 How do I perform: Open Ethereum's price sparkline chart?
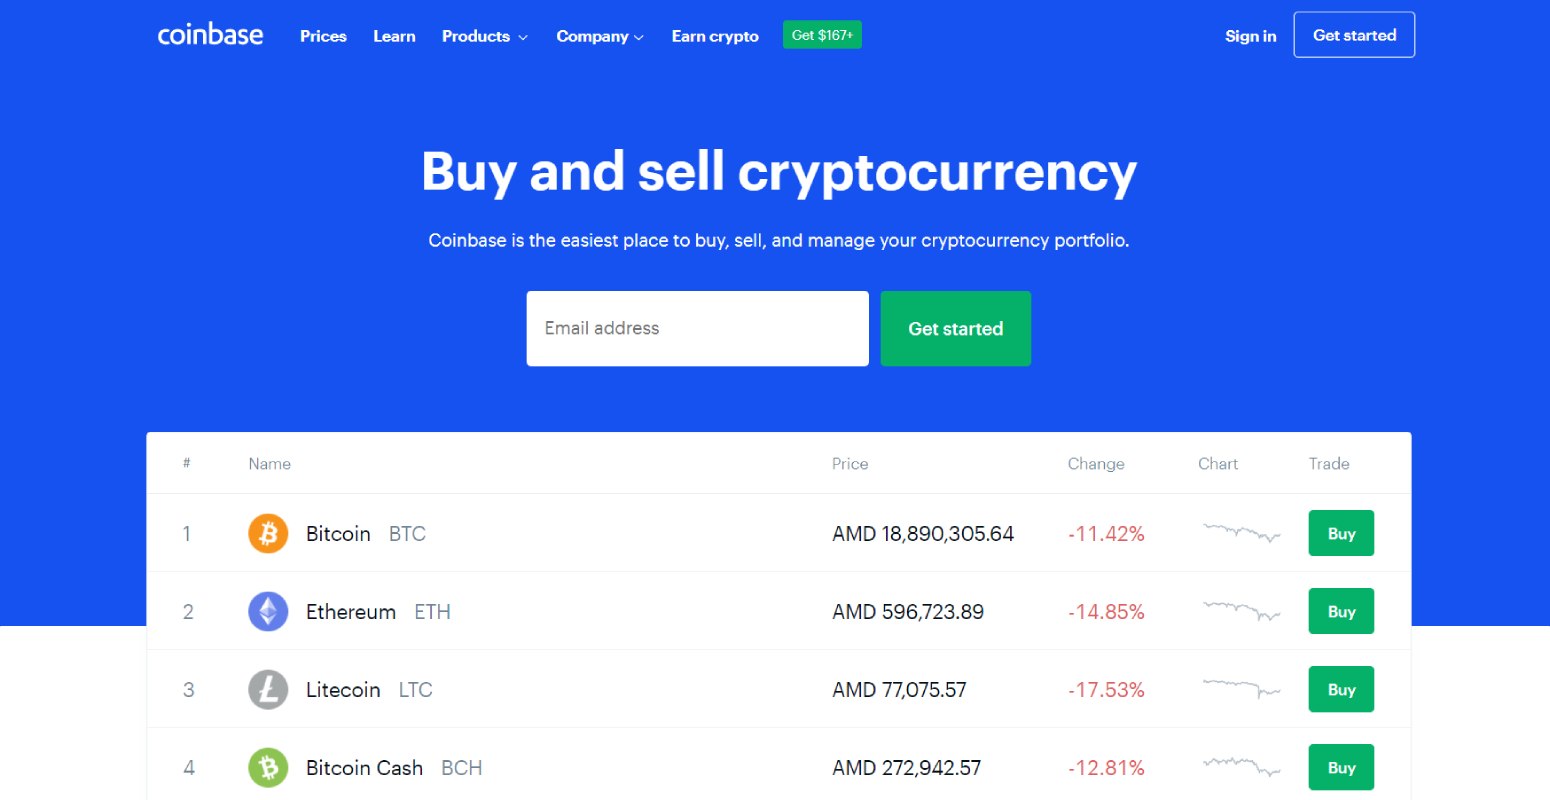(x=1240, y=611)
